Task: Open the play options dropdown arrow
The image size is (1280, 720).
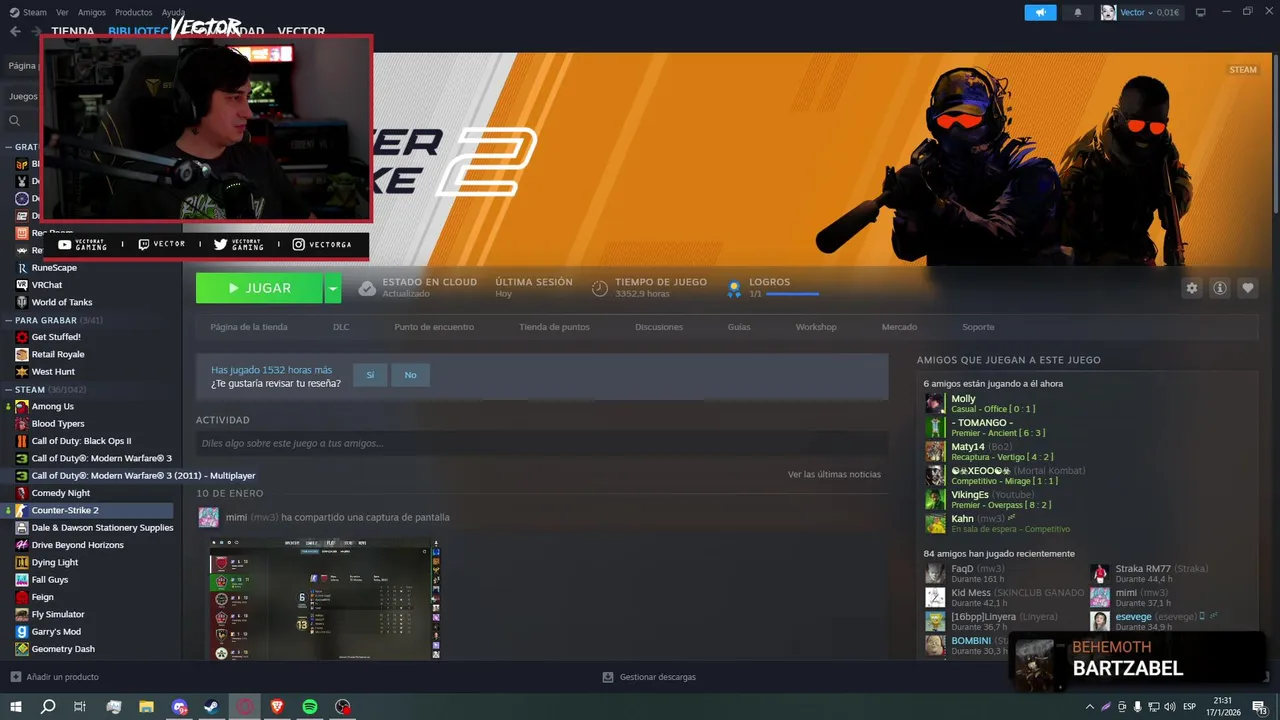Action: pyautogui.click(x=332, y=288)
